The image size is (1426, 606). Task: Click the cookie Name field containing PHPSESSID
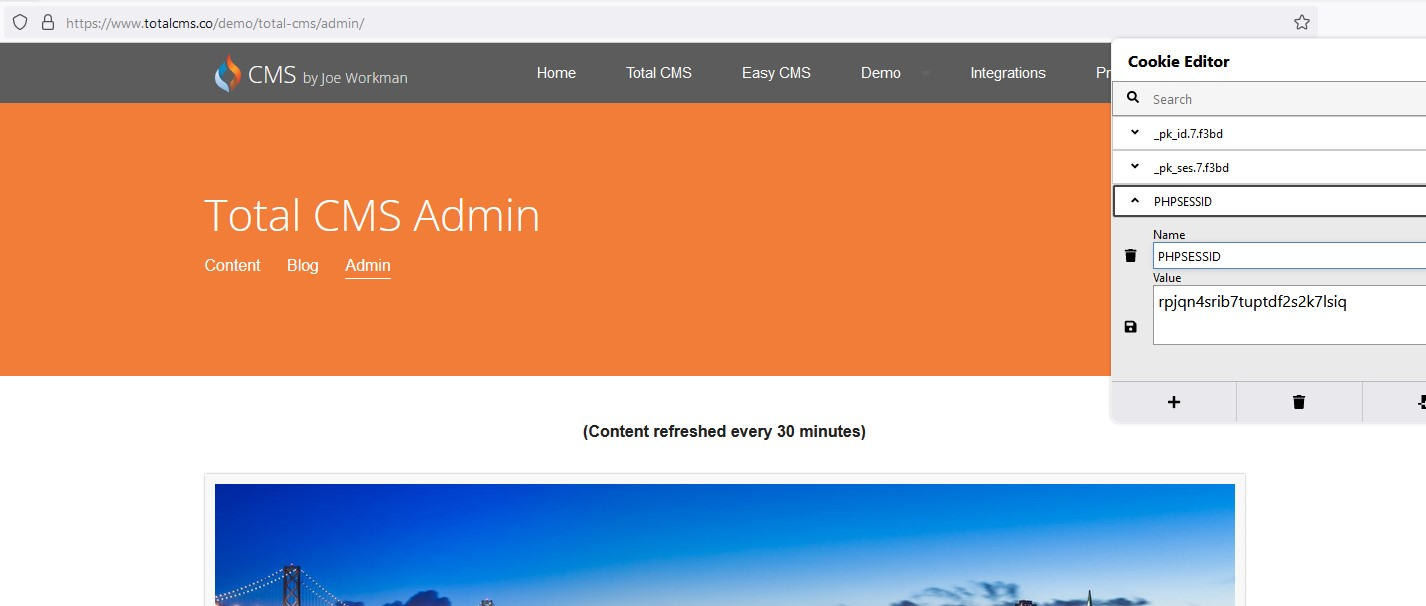(1289, 256)
